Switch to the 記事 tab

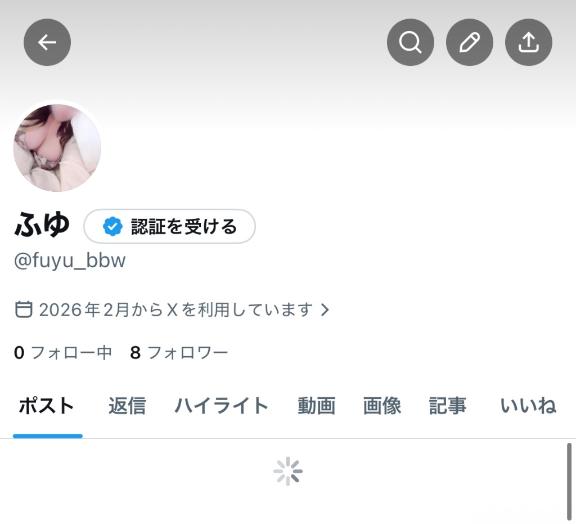coord(448,406)
